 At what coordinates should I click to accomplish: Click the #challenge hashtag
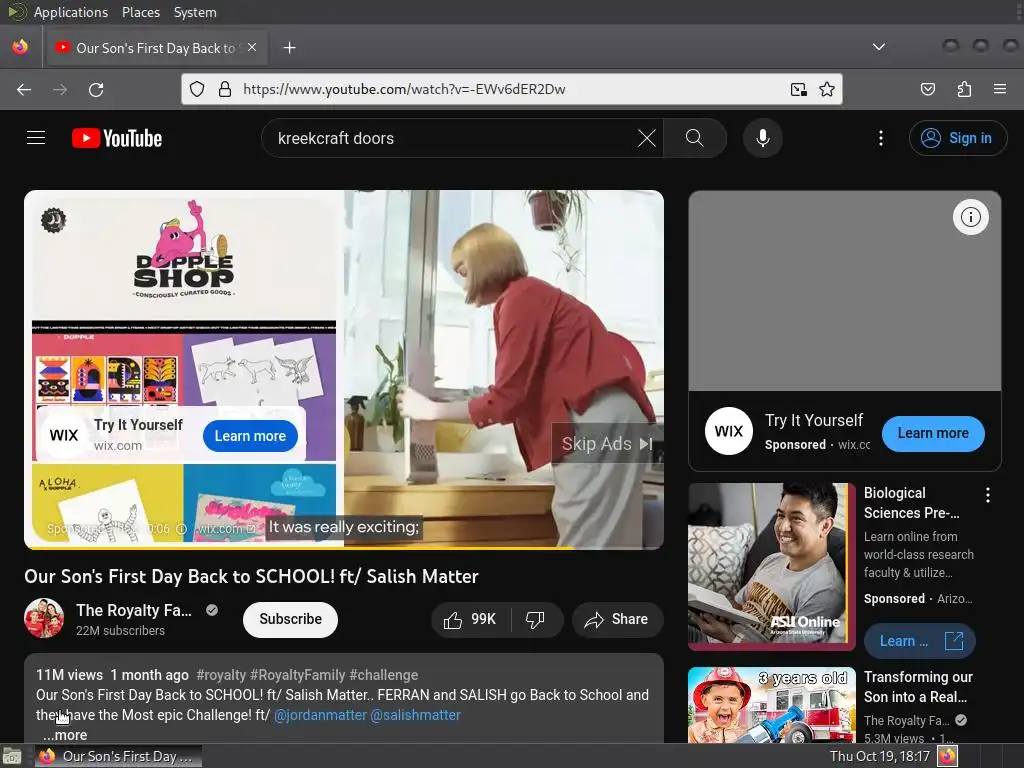(x=384, y=675)
